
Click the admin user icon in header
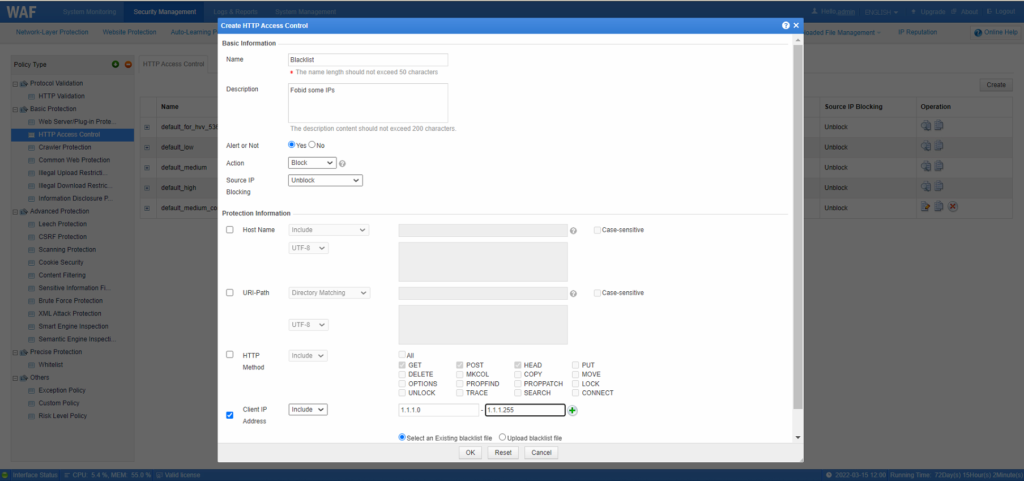[x=814, y=12]
